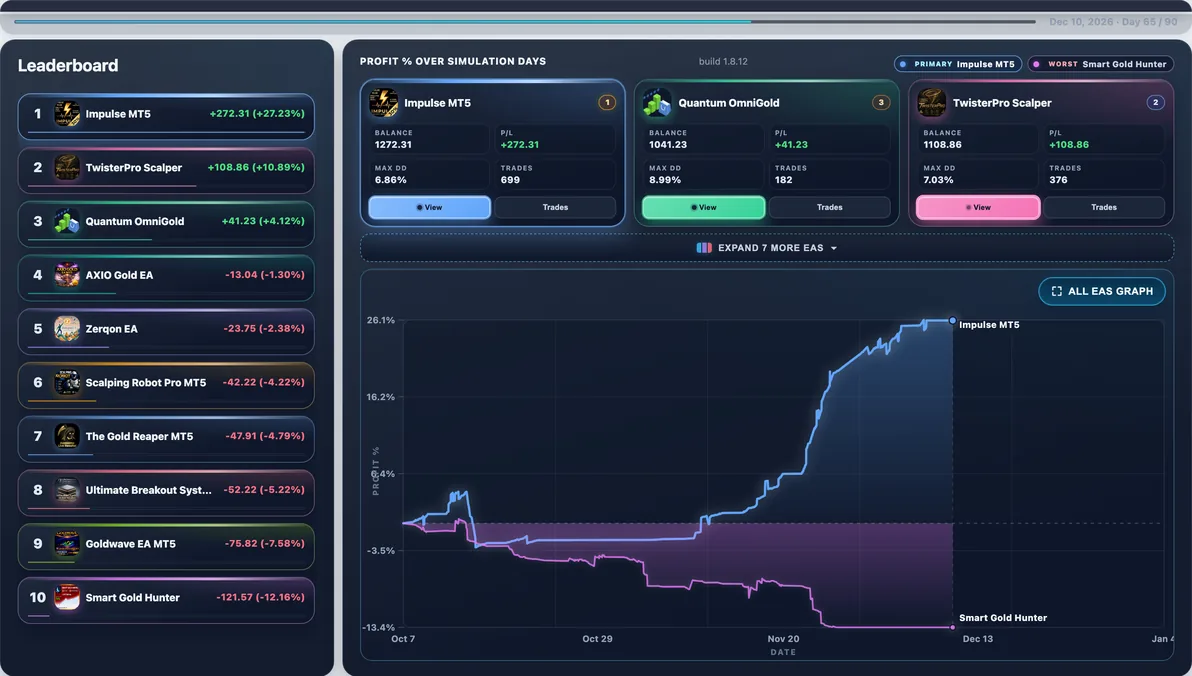Click the Oct 29 date axis label
Viewport: 1192px width, 676px height.
pyautogui.click(x=598, y=639)
